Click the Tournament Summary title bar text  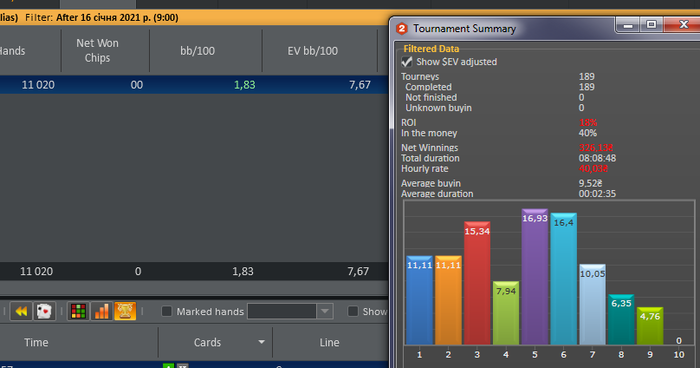point(464,29)
